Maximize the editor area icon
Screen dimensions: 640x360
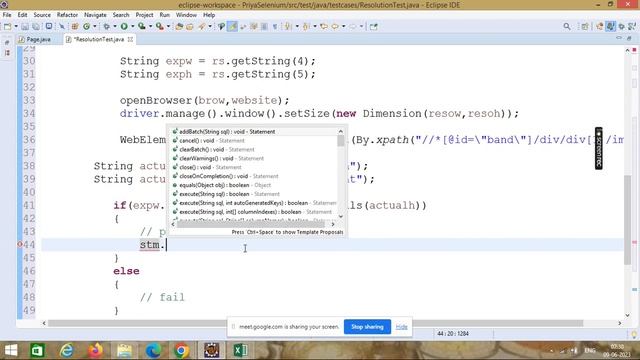point(629,38)
